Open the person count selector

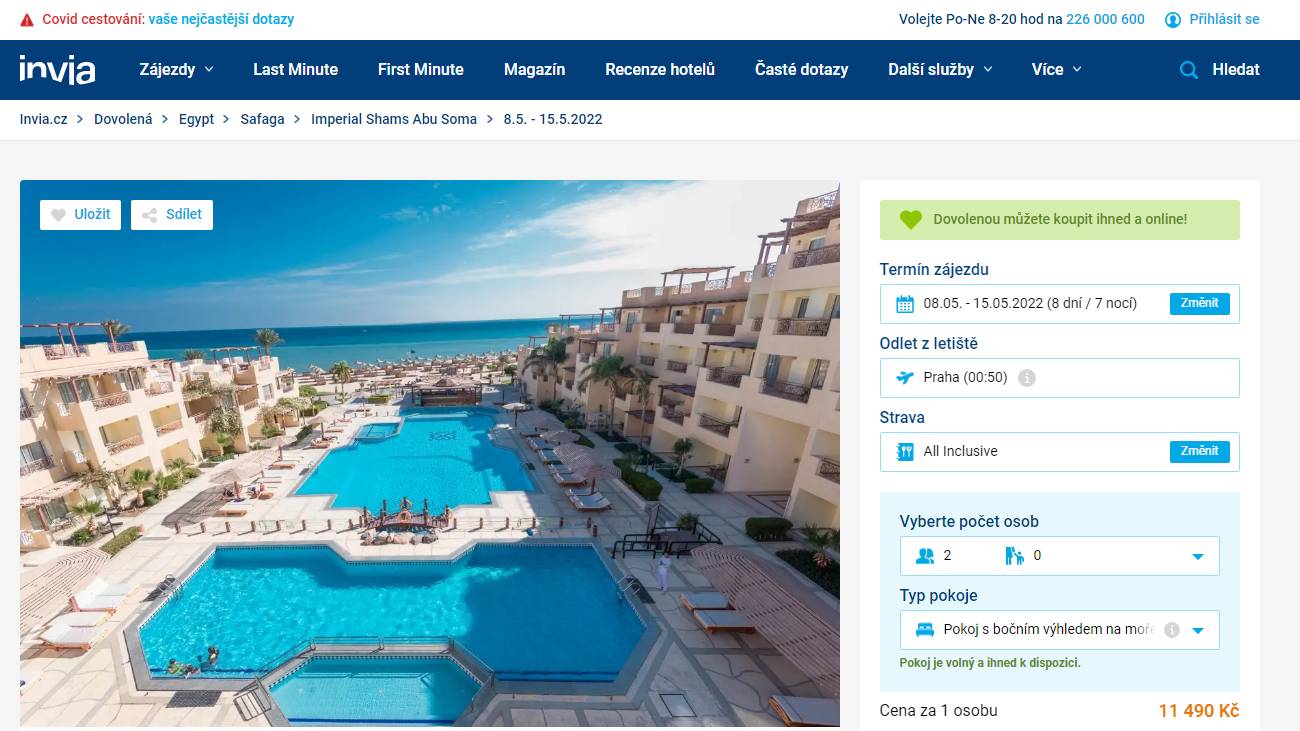click(x=1060, y=556)
